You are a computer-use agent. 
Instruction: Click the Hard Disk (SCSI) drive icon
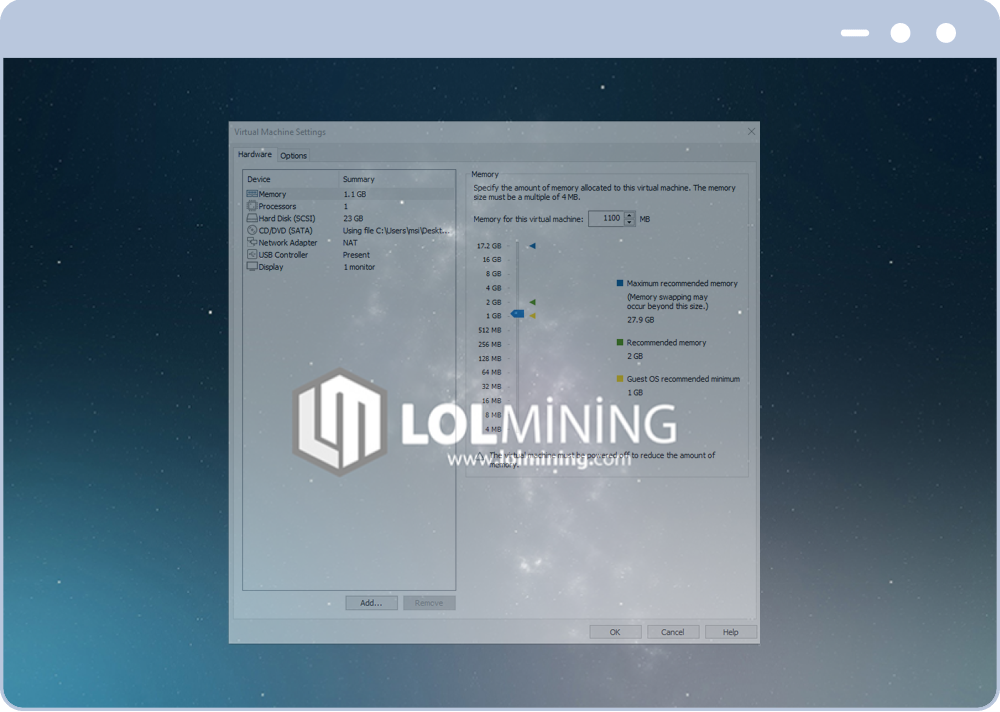click(252, 218)
